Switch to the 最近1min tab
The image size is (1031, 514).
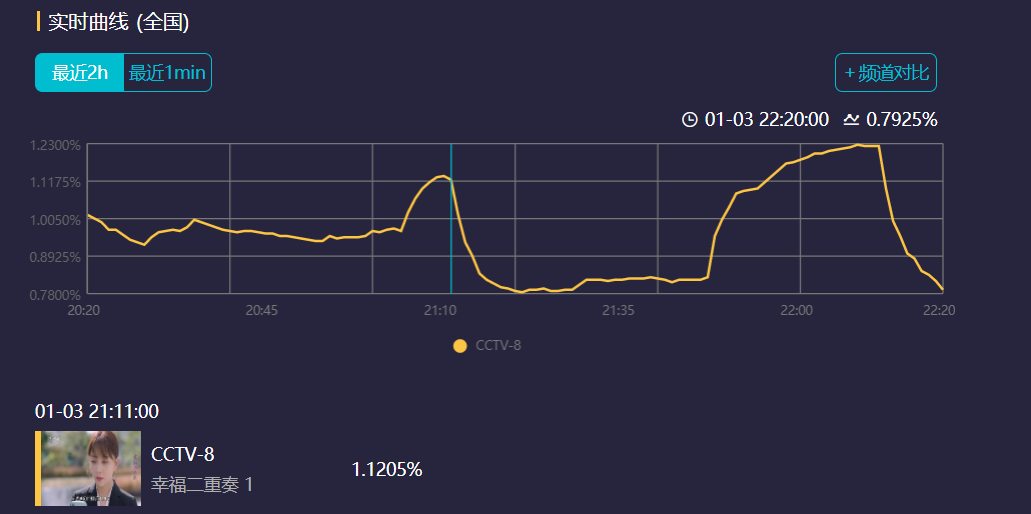click(168, 73)
